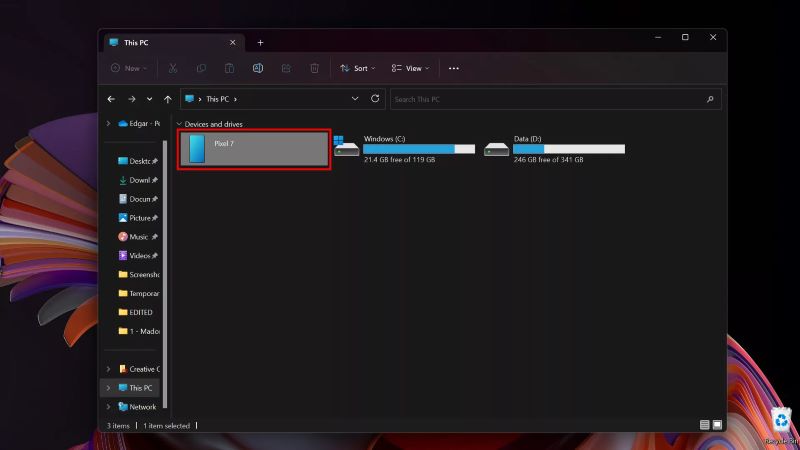Click Windows (C:) storage usage bar
Screen dimensions: 800x450
click(419, 149)
